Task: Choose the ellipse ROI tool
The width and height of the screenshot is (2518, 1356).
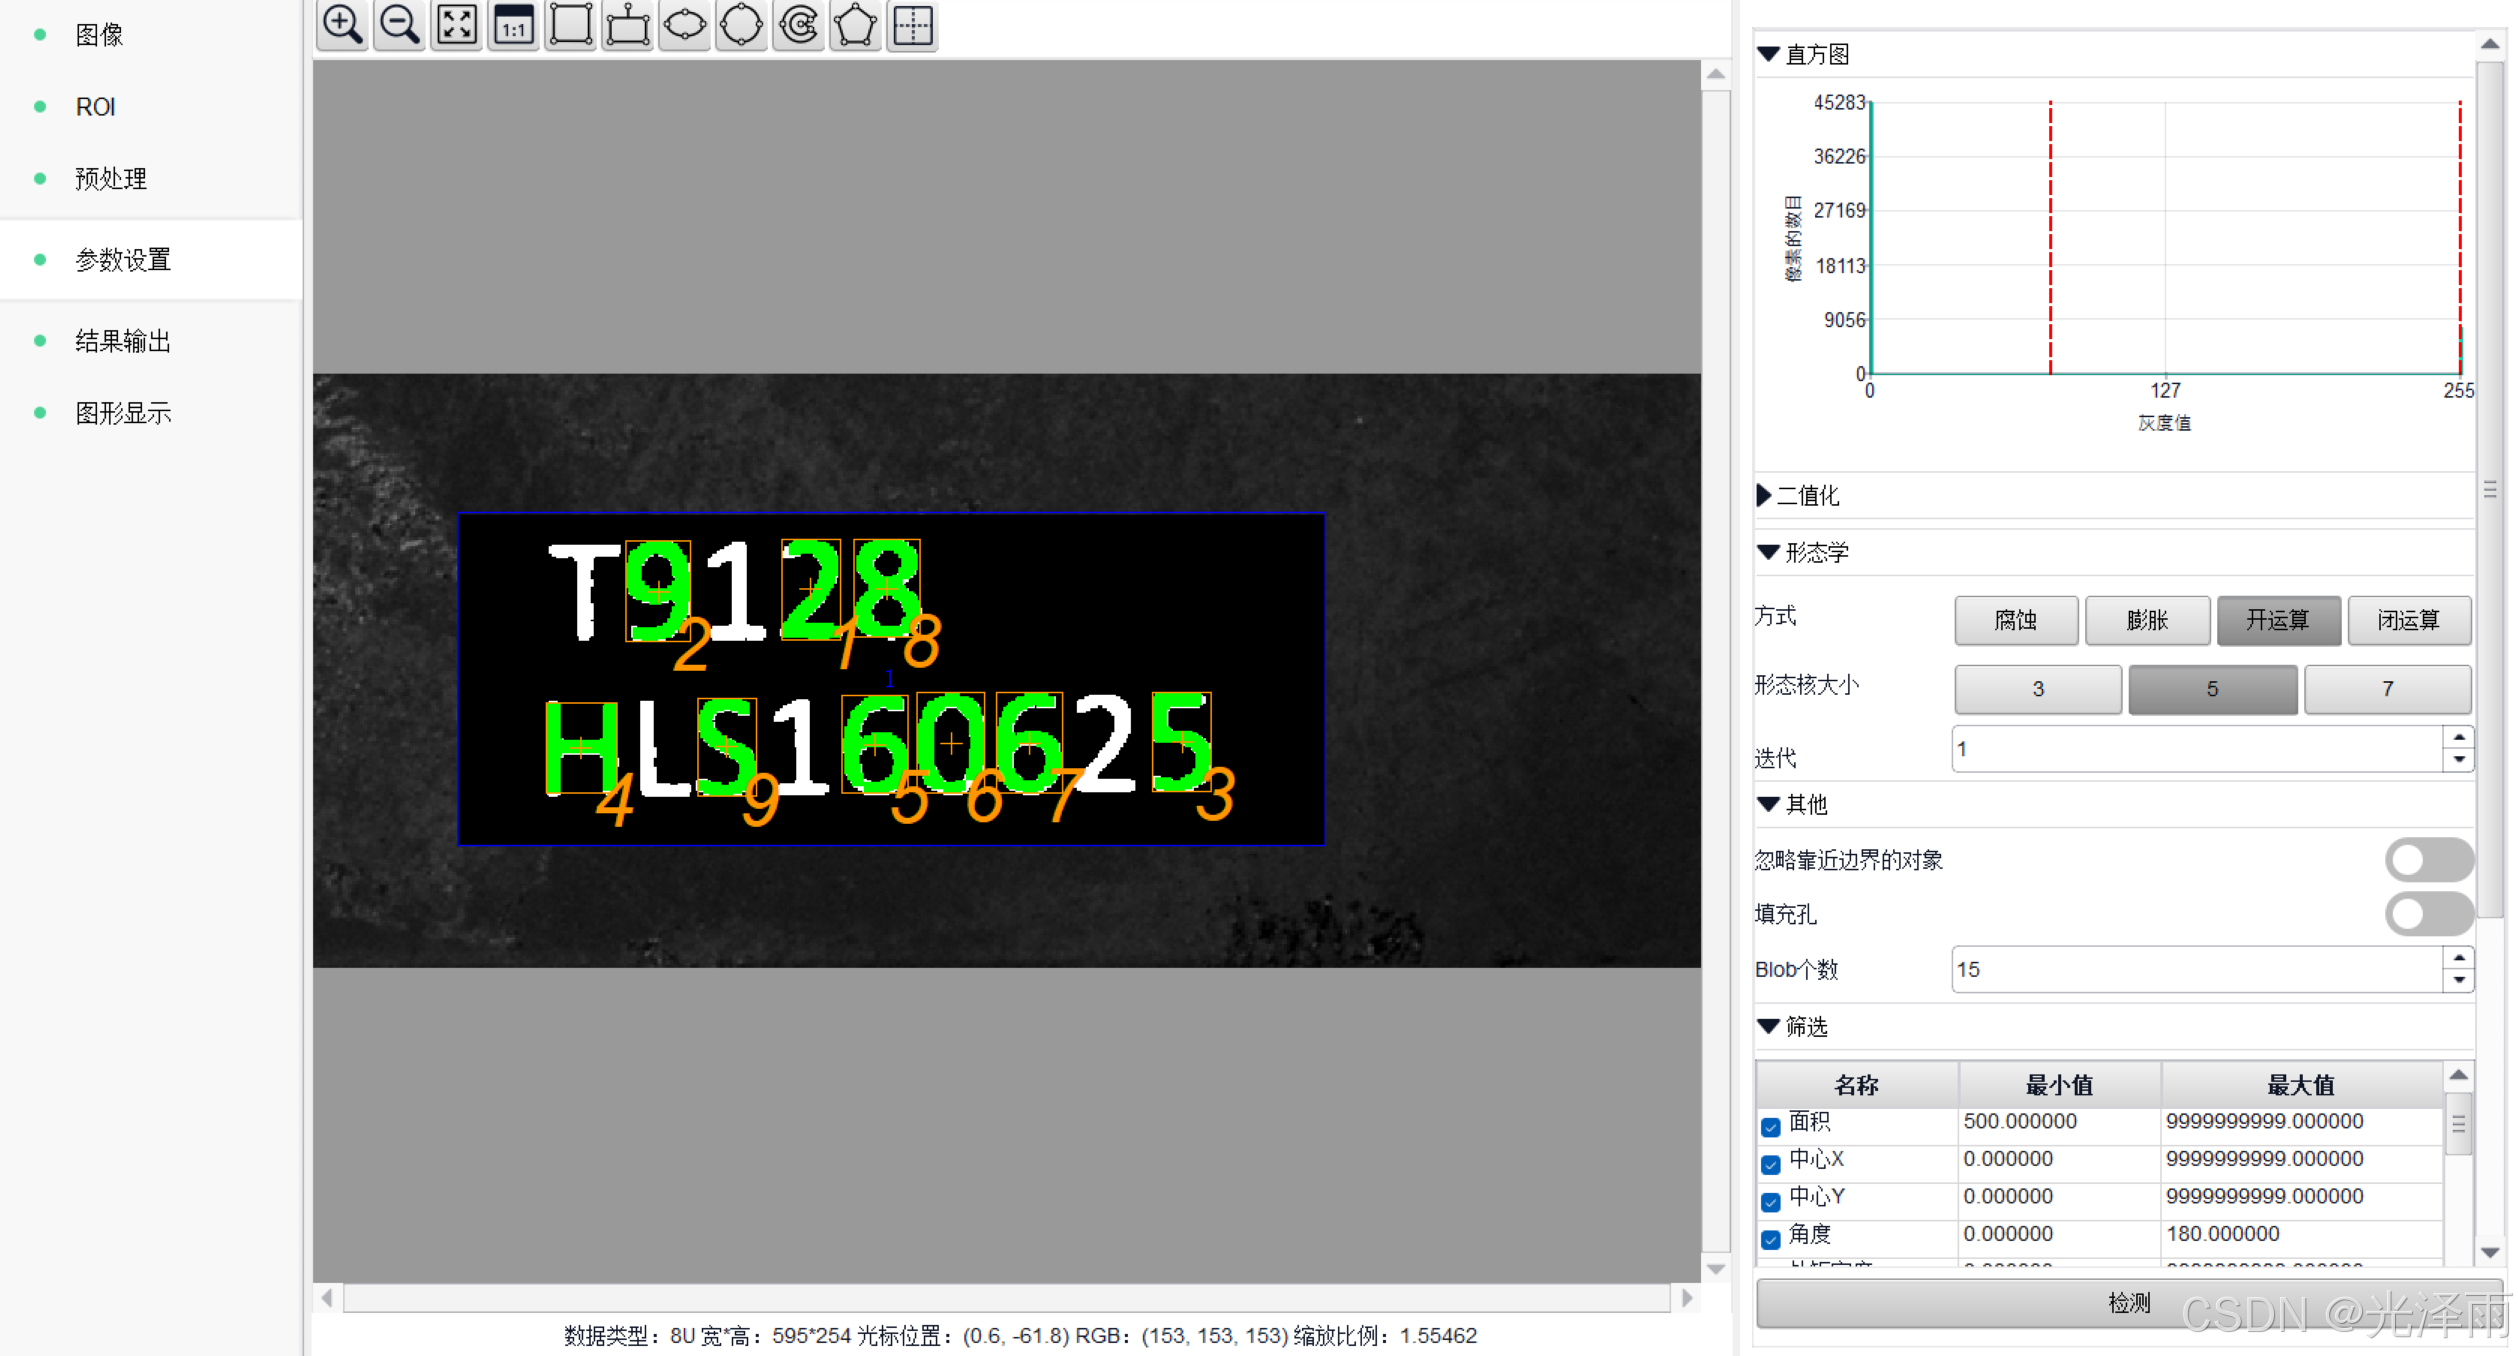Action: tap(685, 24)
